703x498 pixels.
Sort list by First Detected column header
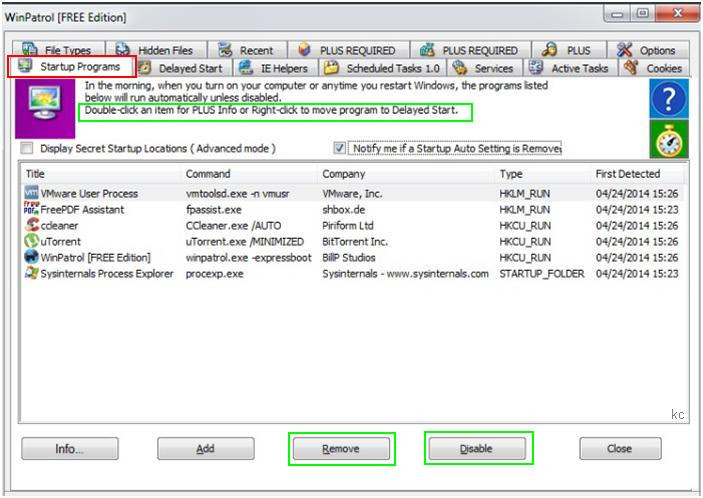pyautogui.click(x=638, y=174)
